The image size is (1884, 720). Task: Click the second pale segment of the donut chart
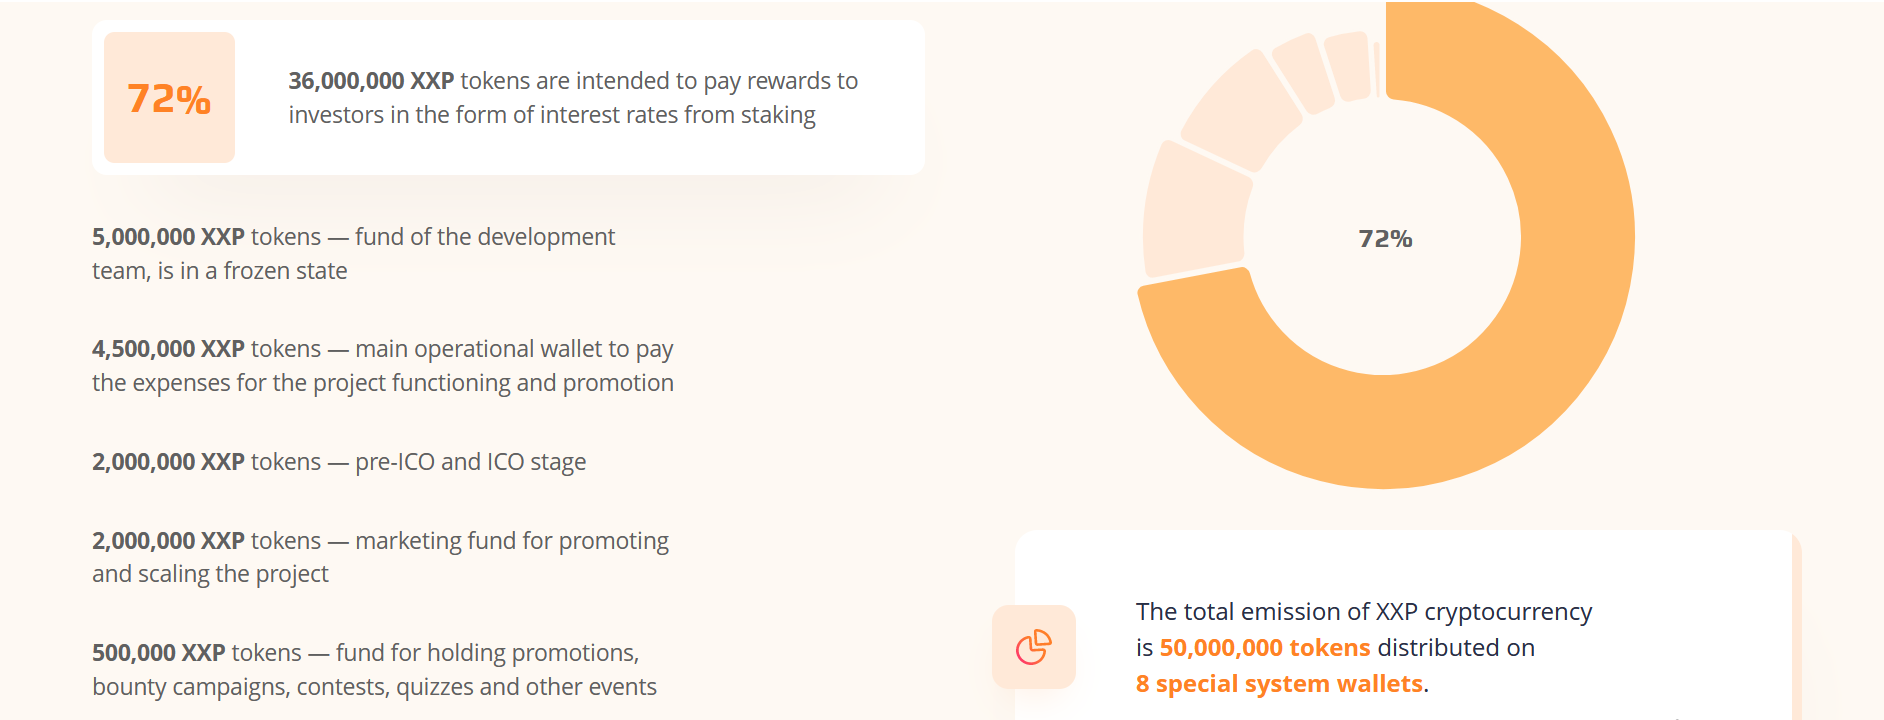tap(1240, 110)
